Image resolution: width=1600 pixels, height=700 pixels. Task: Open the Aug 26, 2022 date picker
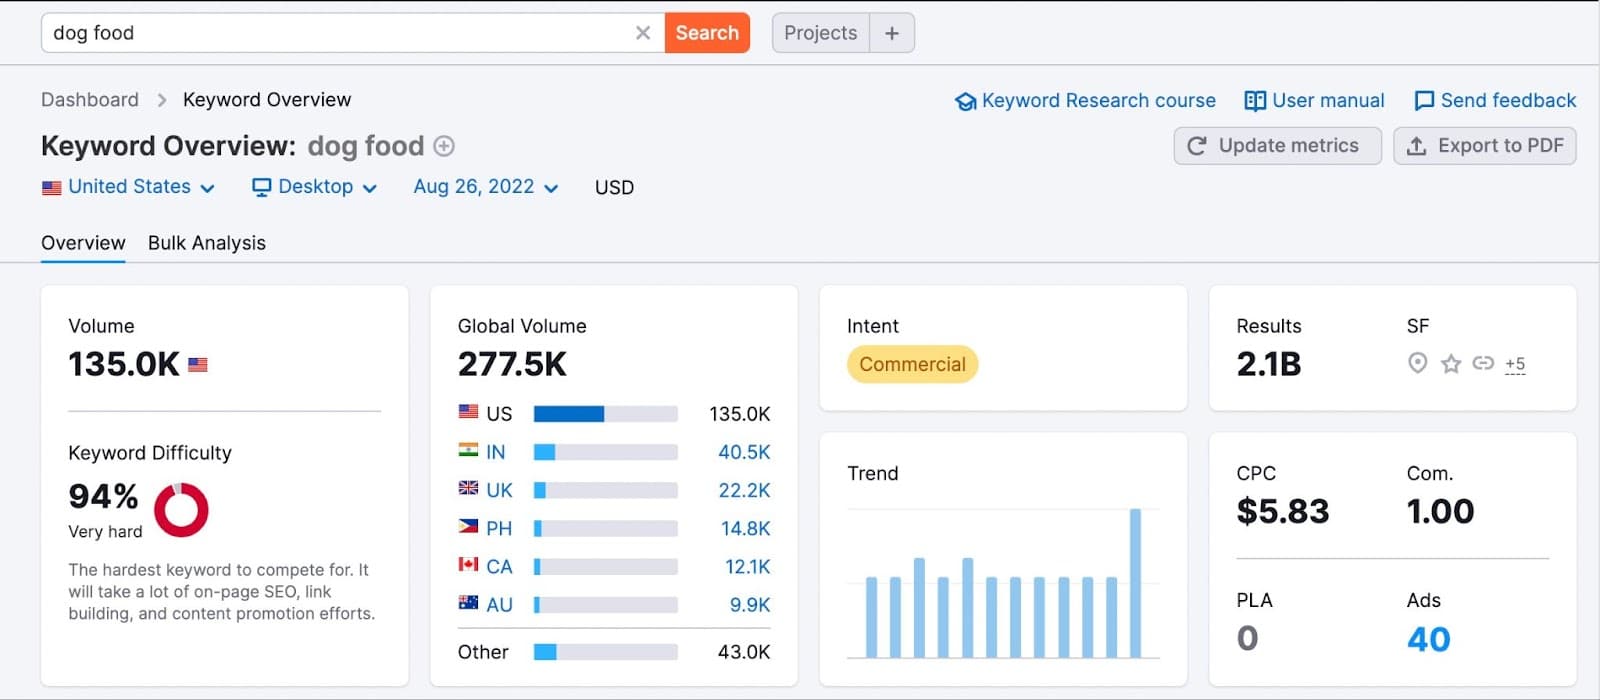[485, 187]
